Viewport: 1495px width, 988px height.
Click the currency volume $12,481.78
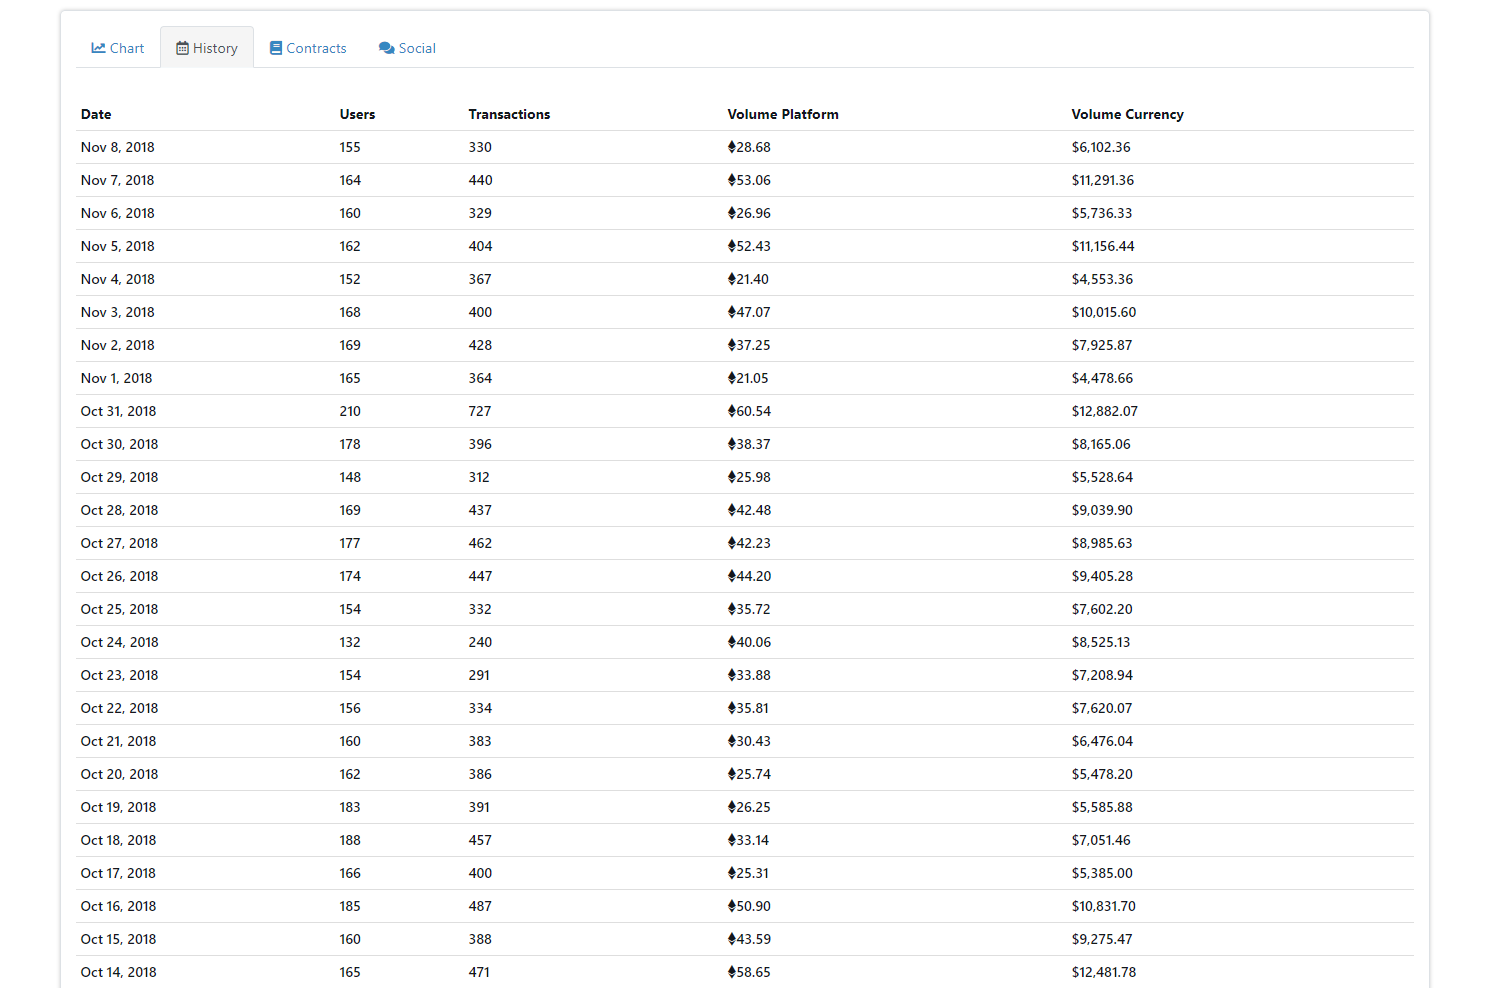pos(1104,972)
